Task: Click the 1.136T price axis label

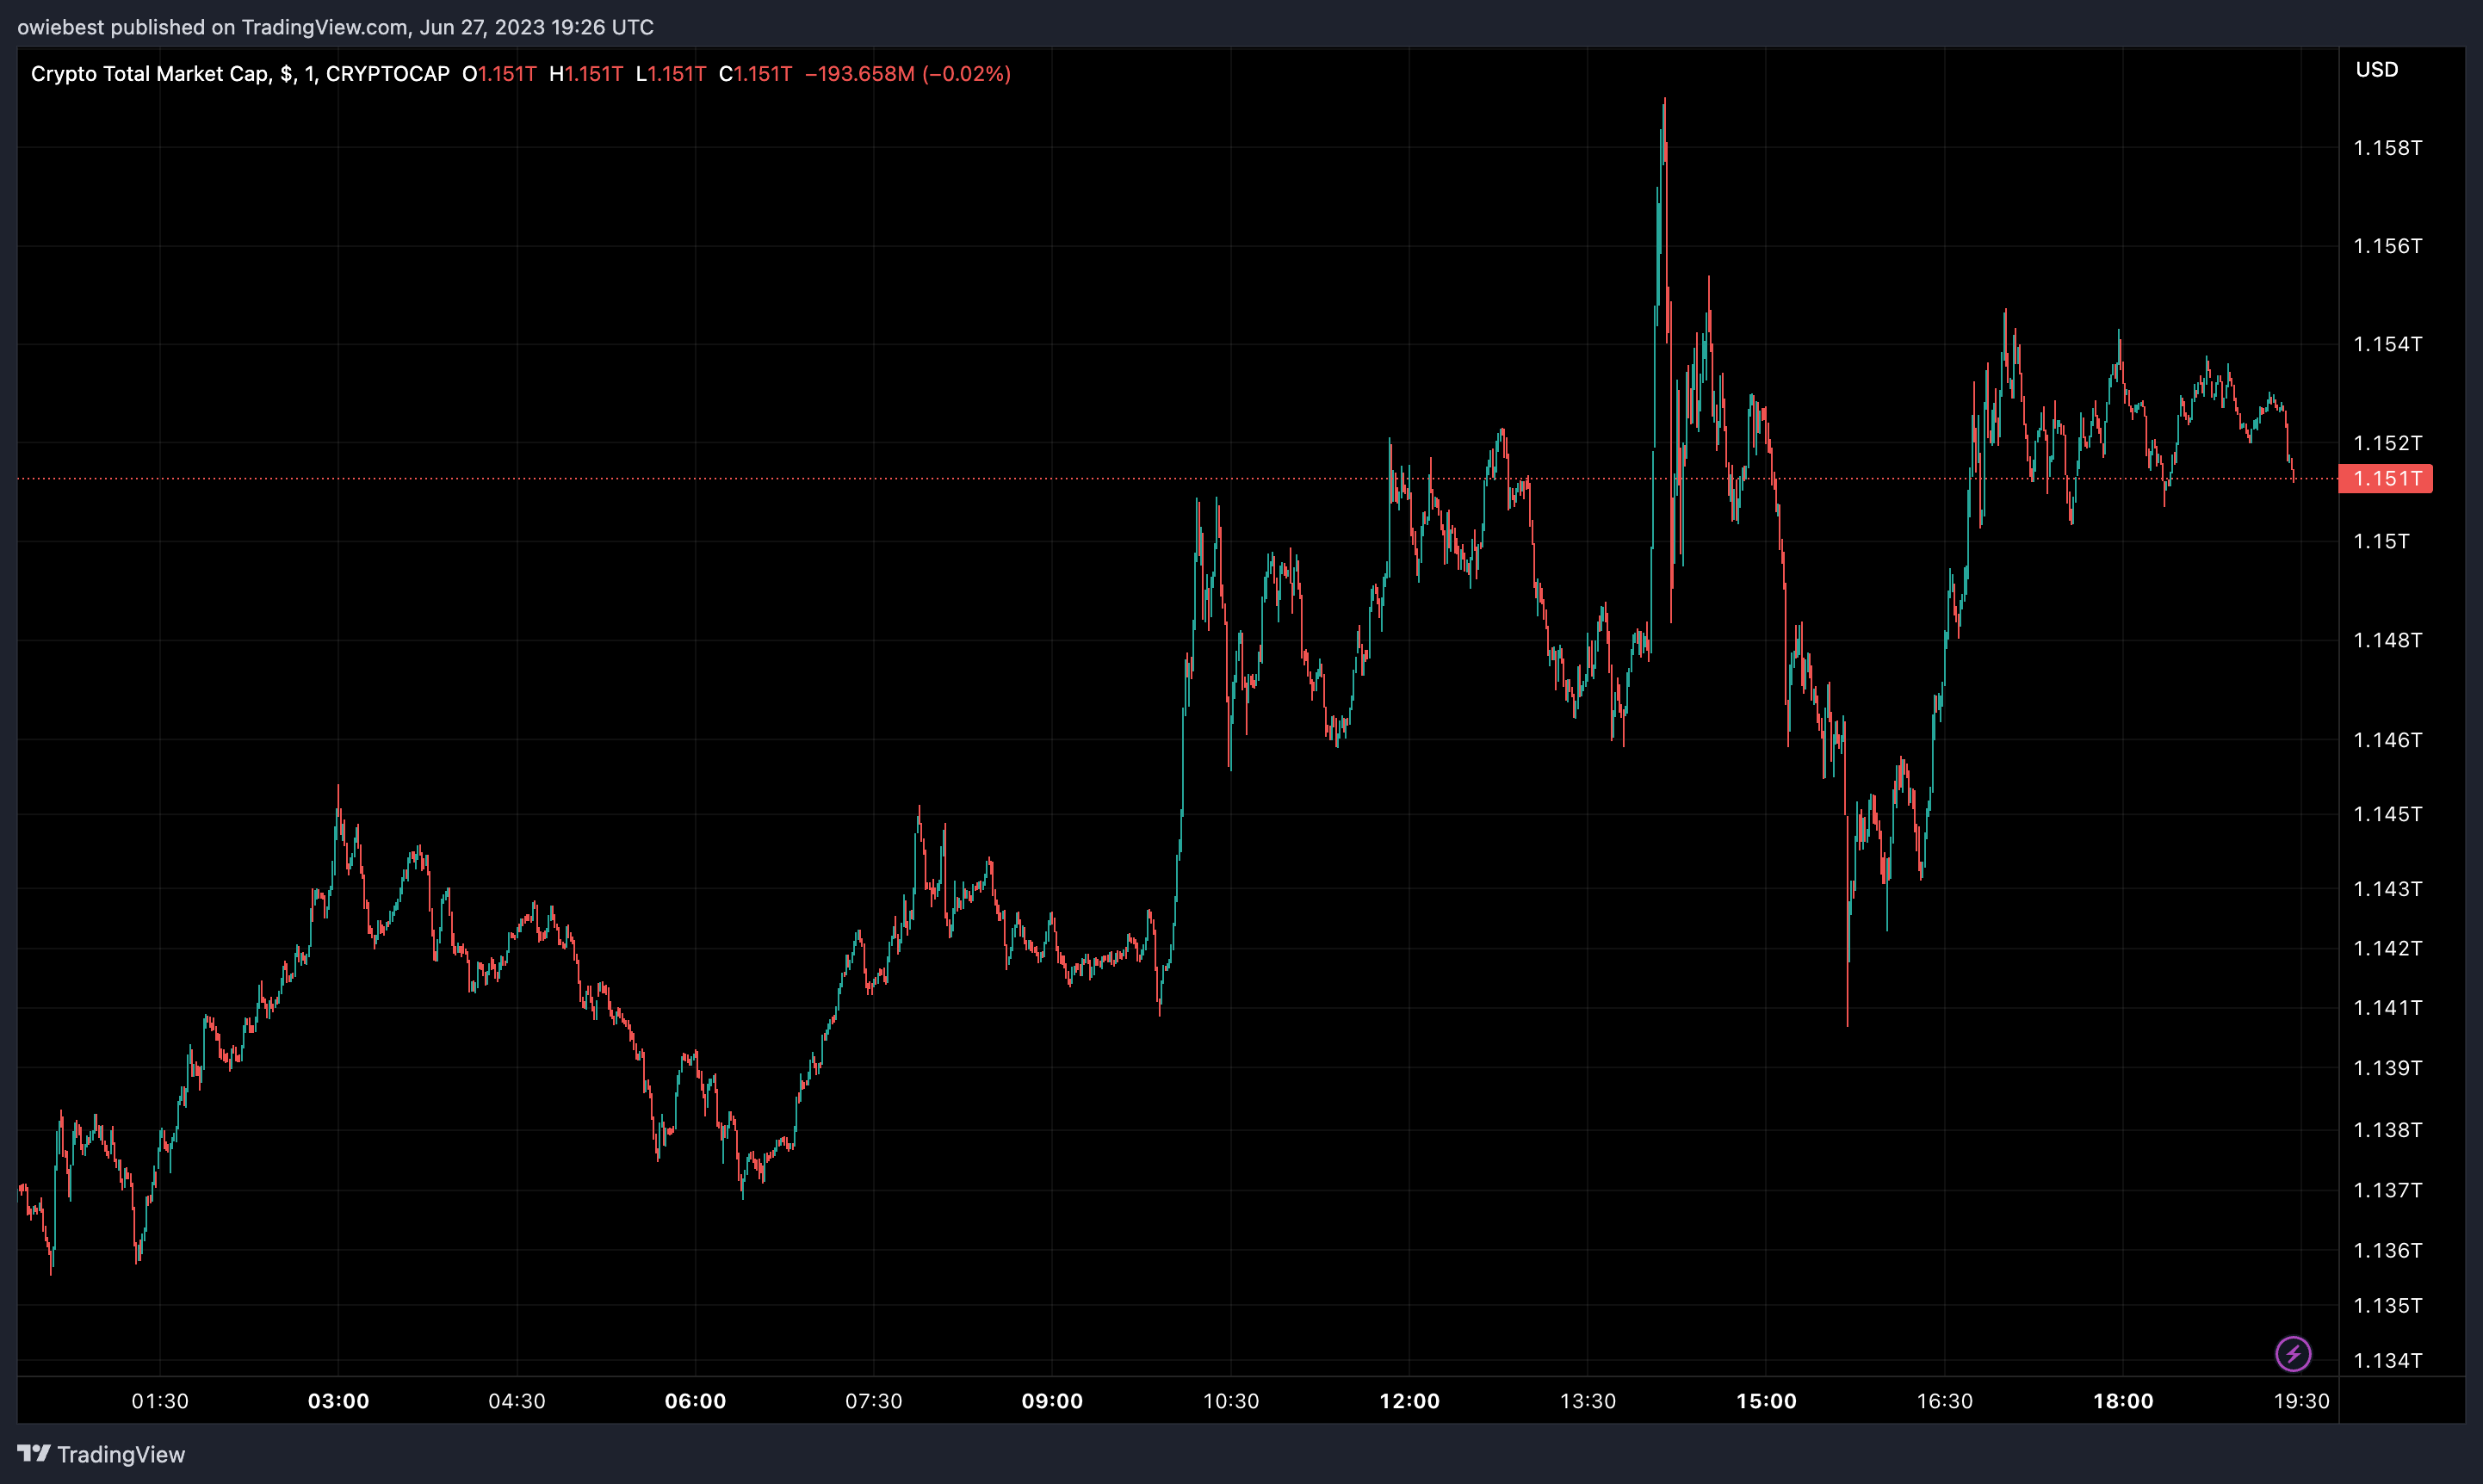Action: coord(2388,1250)
